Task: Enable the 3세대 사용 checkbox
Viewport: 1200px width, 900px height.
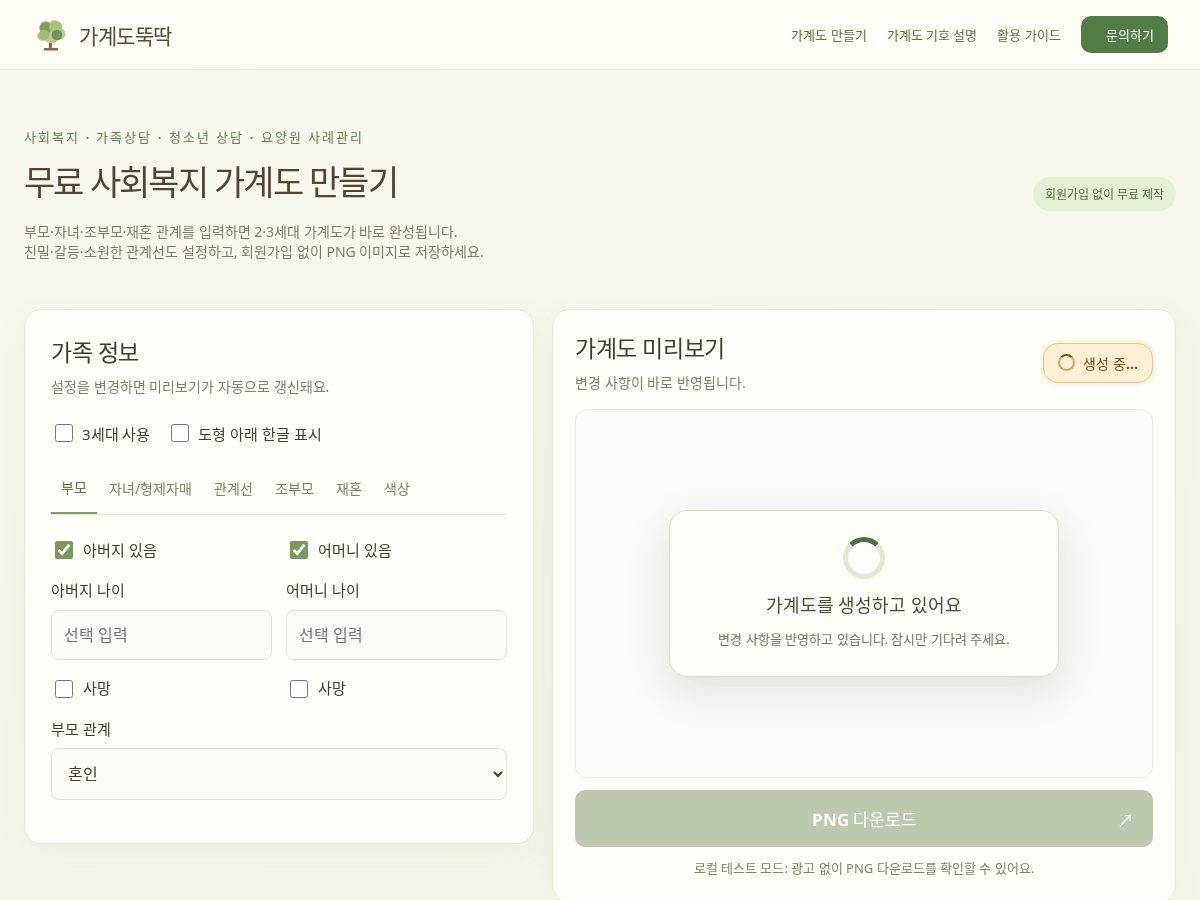Action: click(x=64, y=433)
